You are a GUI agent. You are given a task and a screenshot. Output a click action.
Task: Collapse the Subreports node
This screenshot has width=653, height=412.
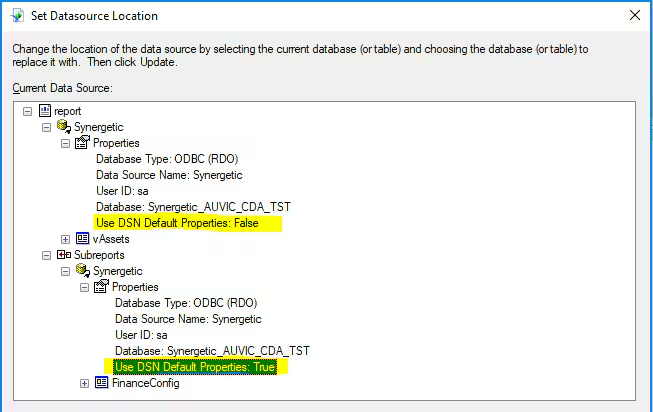[x=46, y=255]
